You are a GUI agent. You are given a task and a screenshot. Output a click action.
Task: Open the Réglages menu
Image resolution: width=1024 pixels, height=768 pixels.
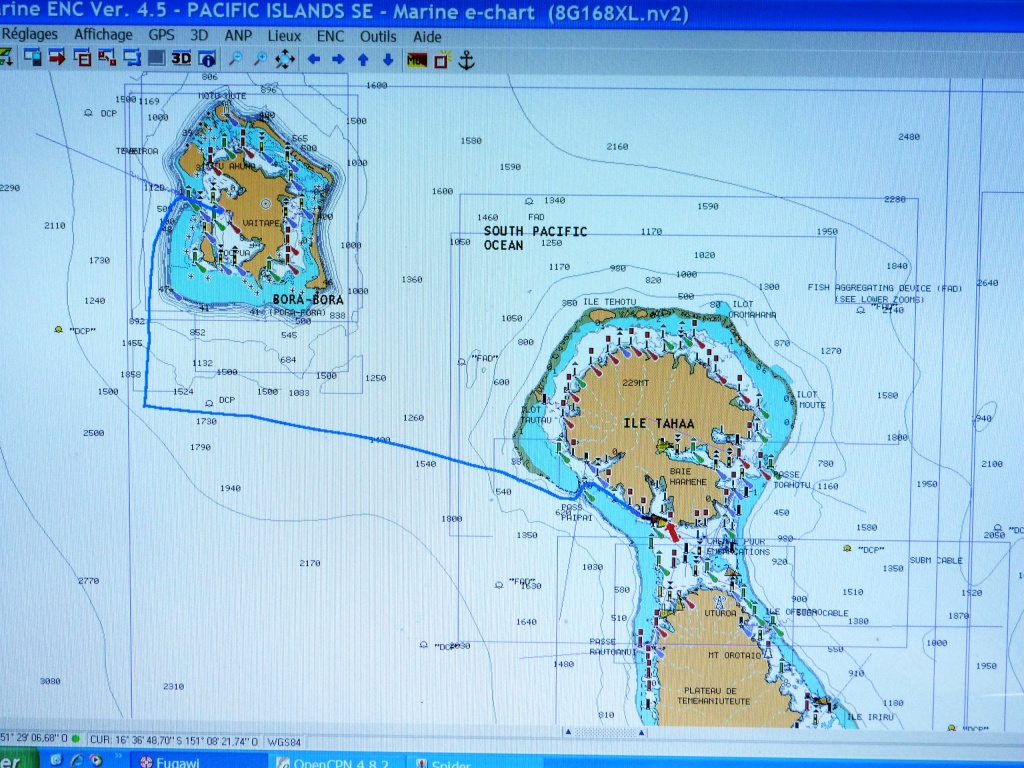tap(29, 34)
